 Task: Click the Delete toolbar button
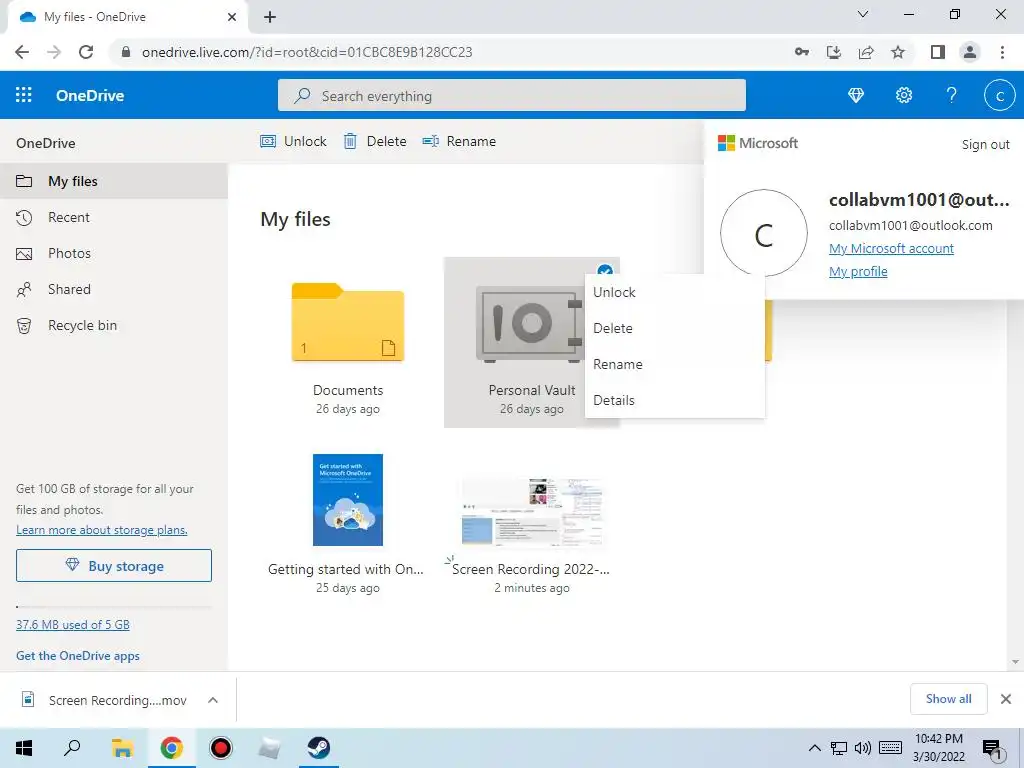tap(375, 141)
